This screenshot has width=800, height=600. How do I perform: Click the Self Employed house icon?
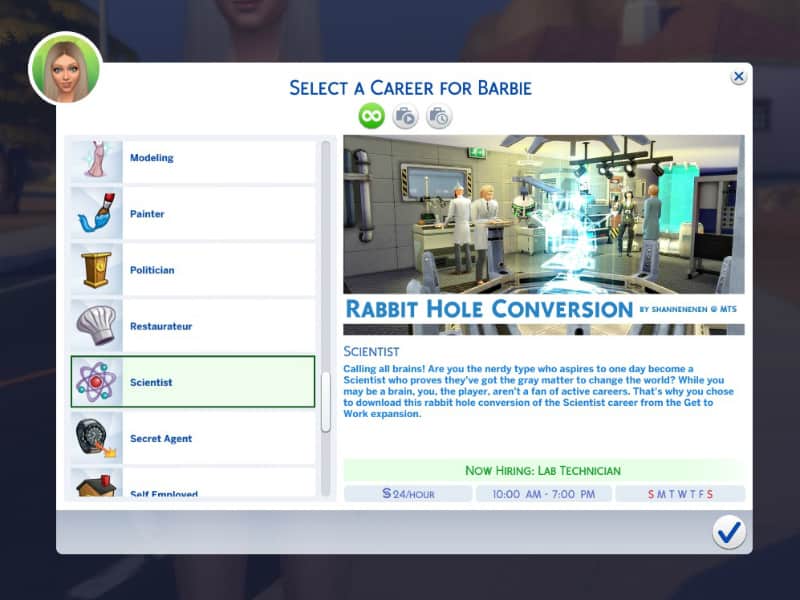coord(96,486)
